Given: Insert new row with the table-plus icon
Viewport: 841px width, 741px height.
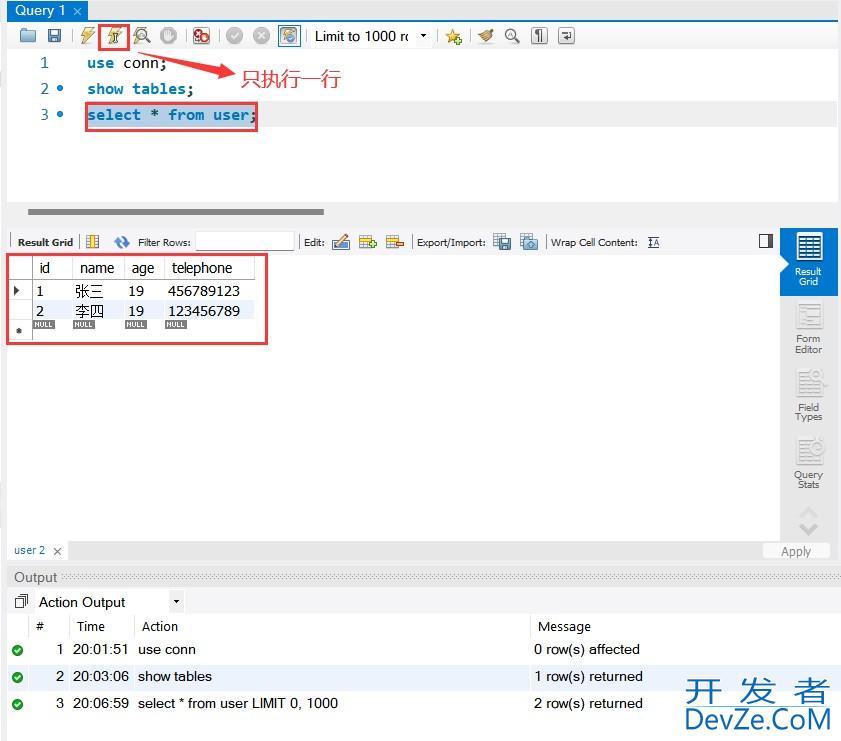Looking at the screenshot, I should click(367, 242).
